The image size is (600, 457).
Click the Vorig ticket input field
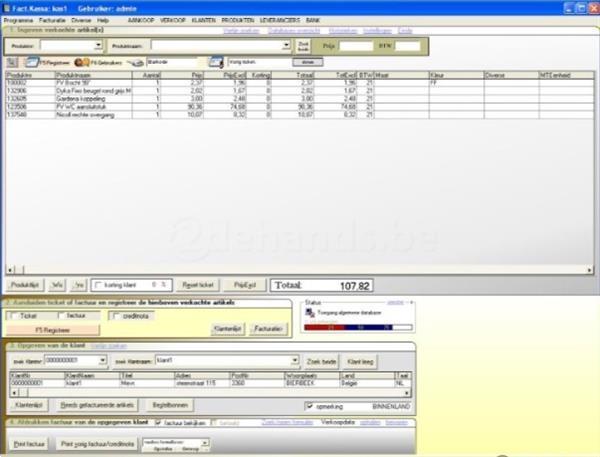pyautogui.click(x=259, y=62)
